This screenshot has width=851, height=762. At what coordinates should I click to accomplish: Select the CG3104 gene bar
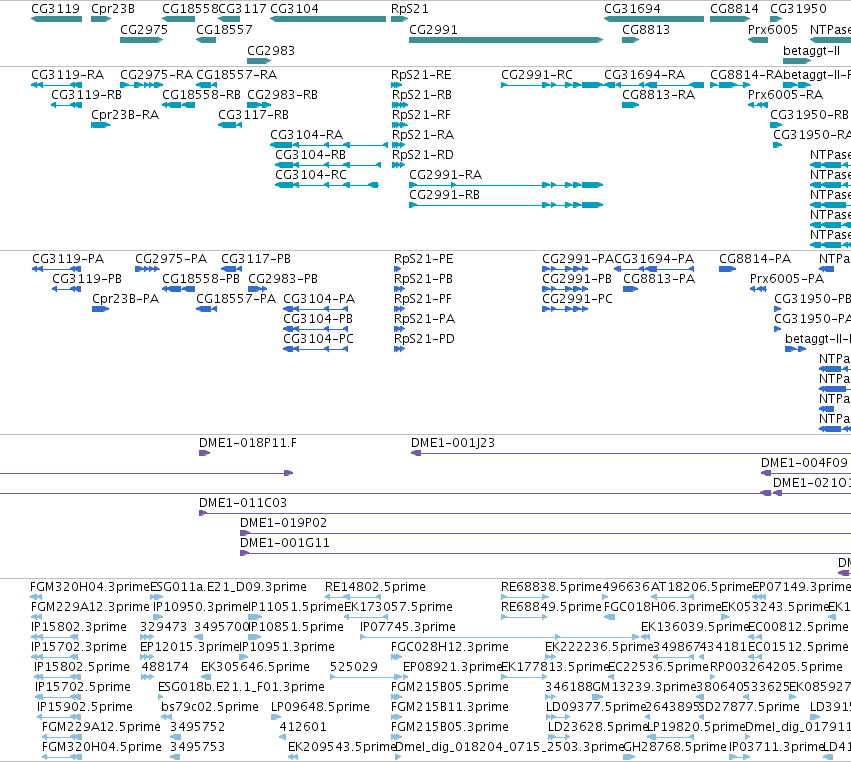328,19
